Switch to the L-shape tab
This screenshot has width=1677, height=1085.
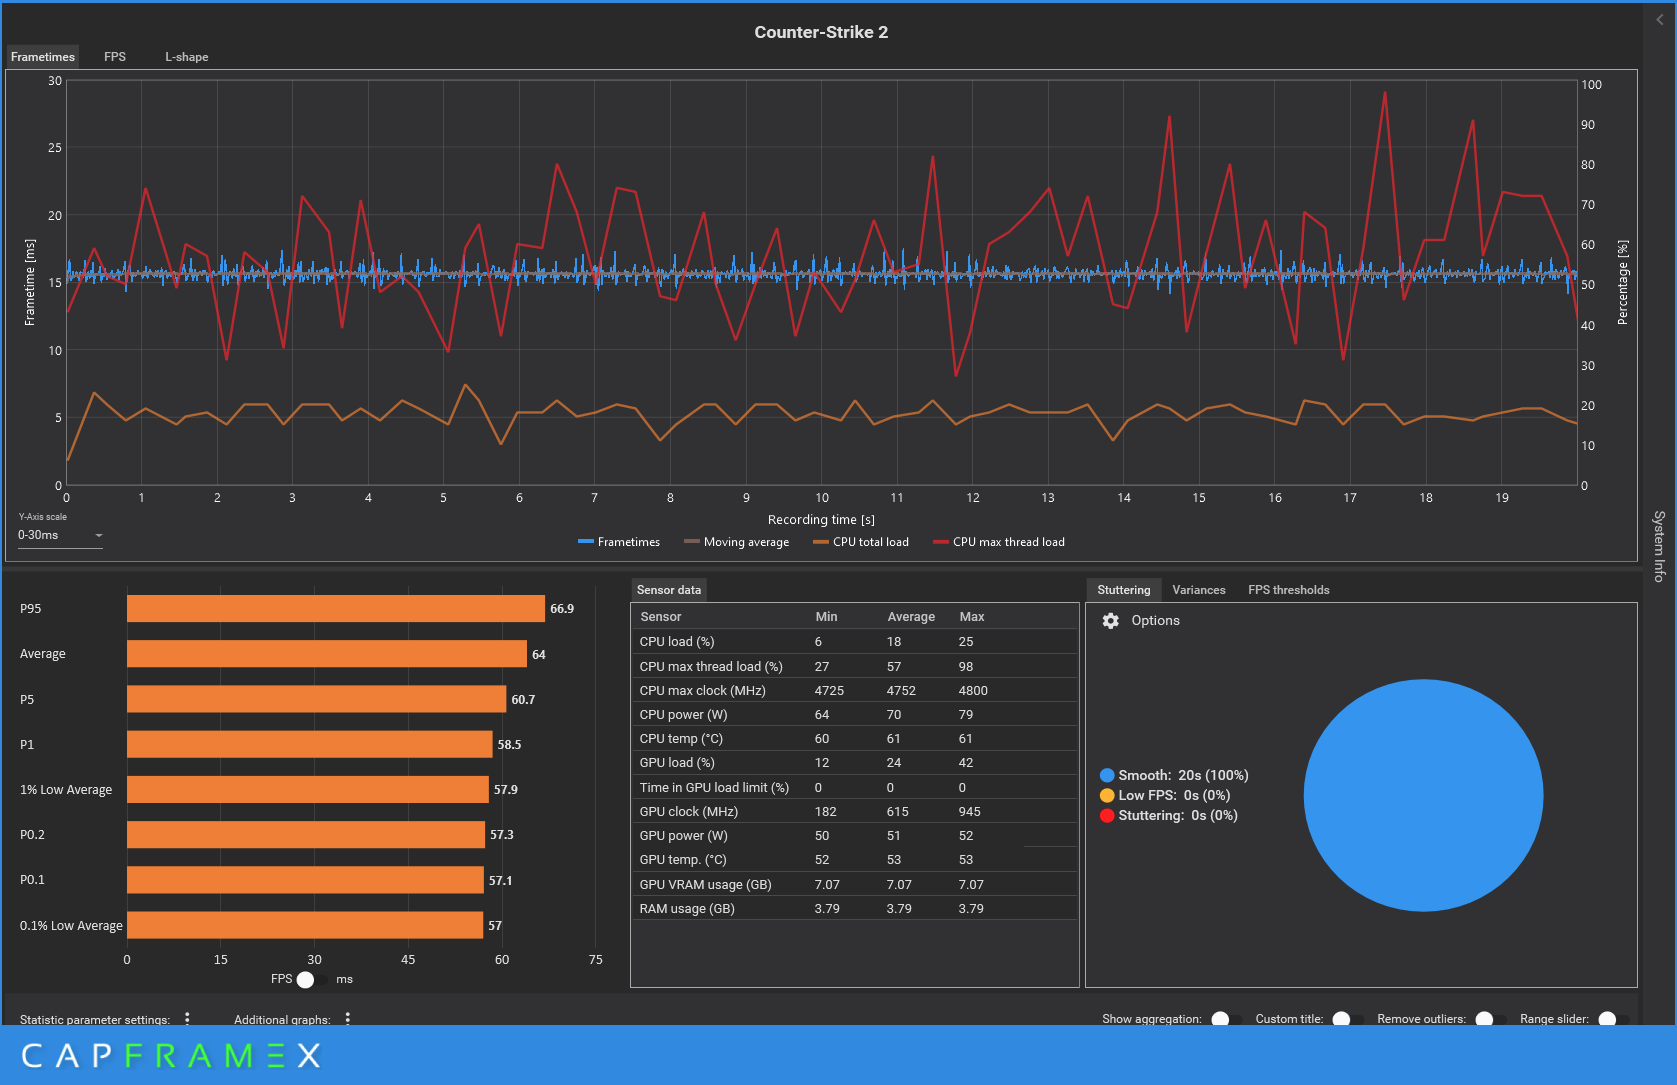point(187,57)
